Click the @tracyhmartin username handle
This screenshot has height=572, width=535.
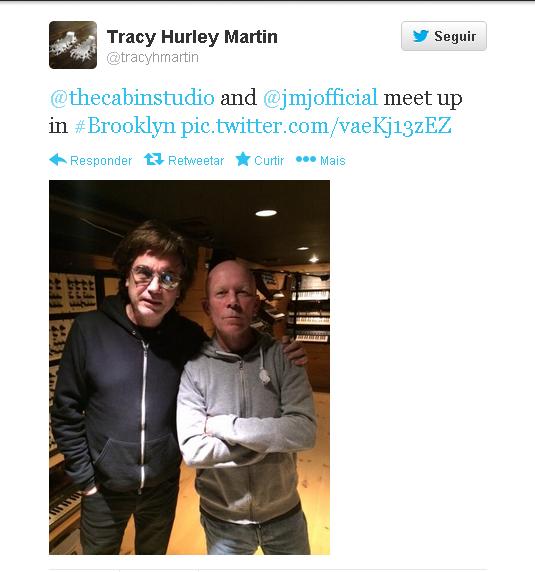tap(152, 58)
